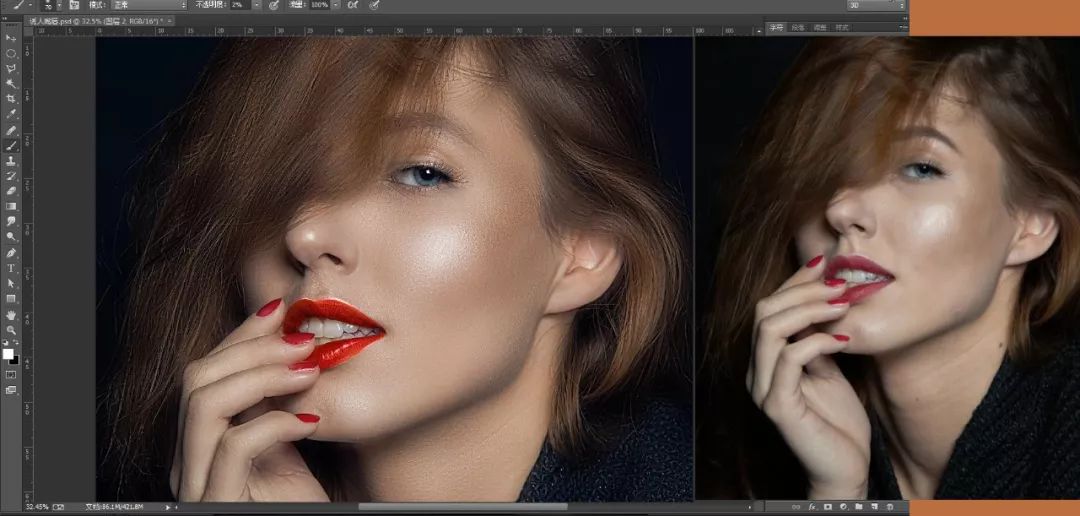This screenshot has width=1080, height=516.
Task: Select the Dodge tool
Action: 10,236
